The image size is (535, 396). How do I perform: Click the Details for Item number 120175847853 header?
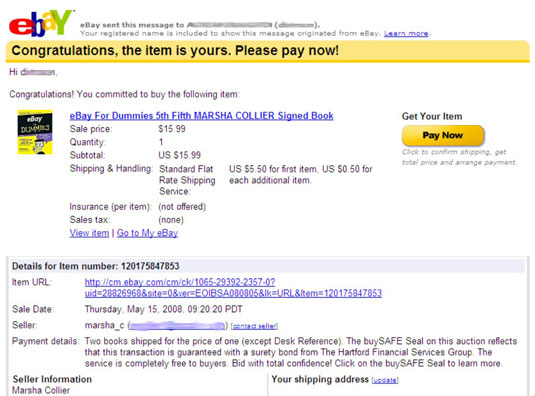pyautogui.click(x=96, y=266)
